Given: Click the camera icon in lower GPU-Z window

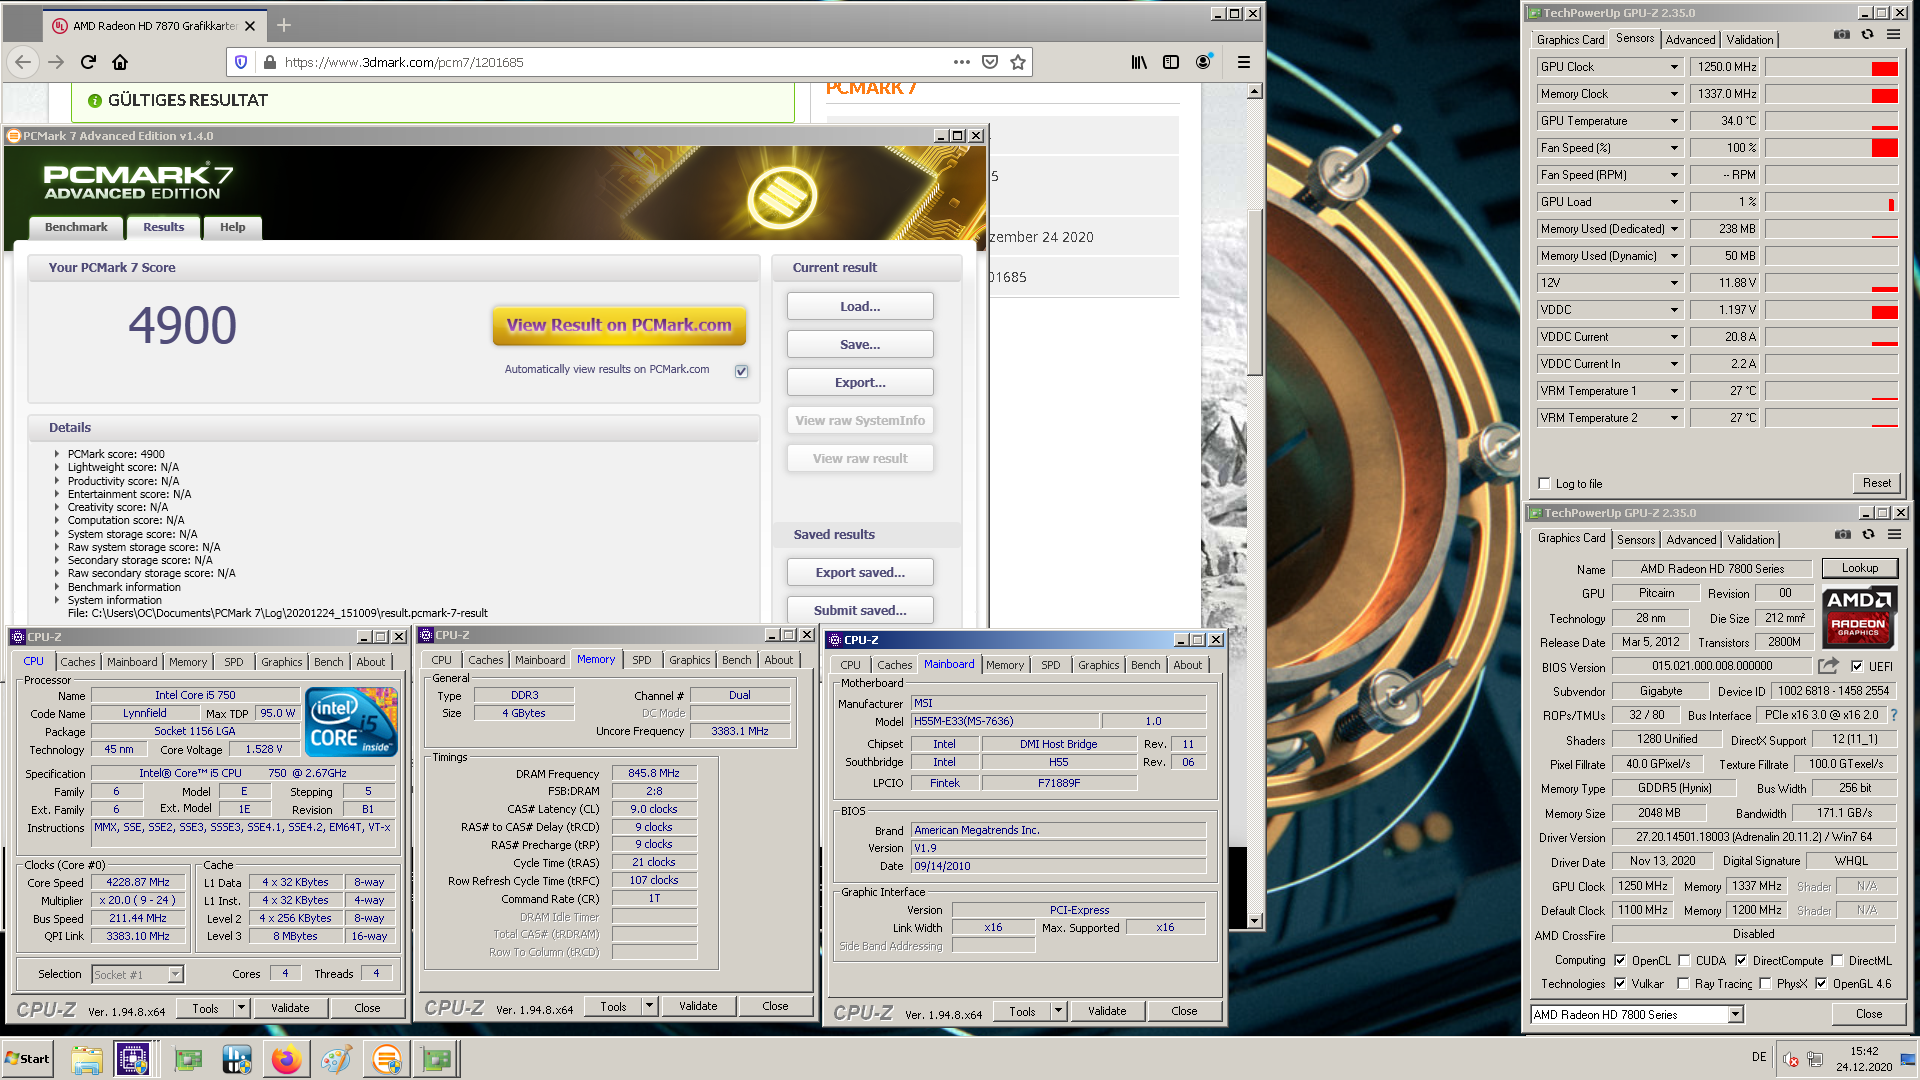Looking at the screenshot, I should coord(1842,534).
